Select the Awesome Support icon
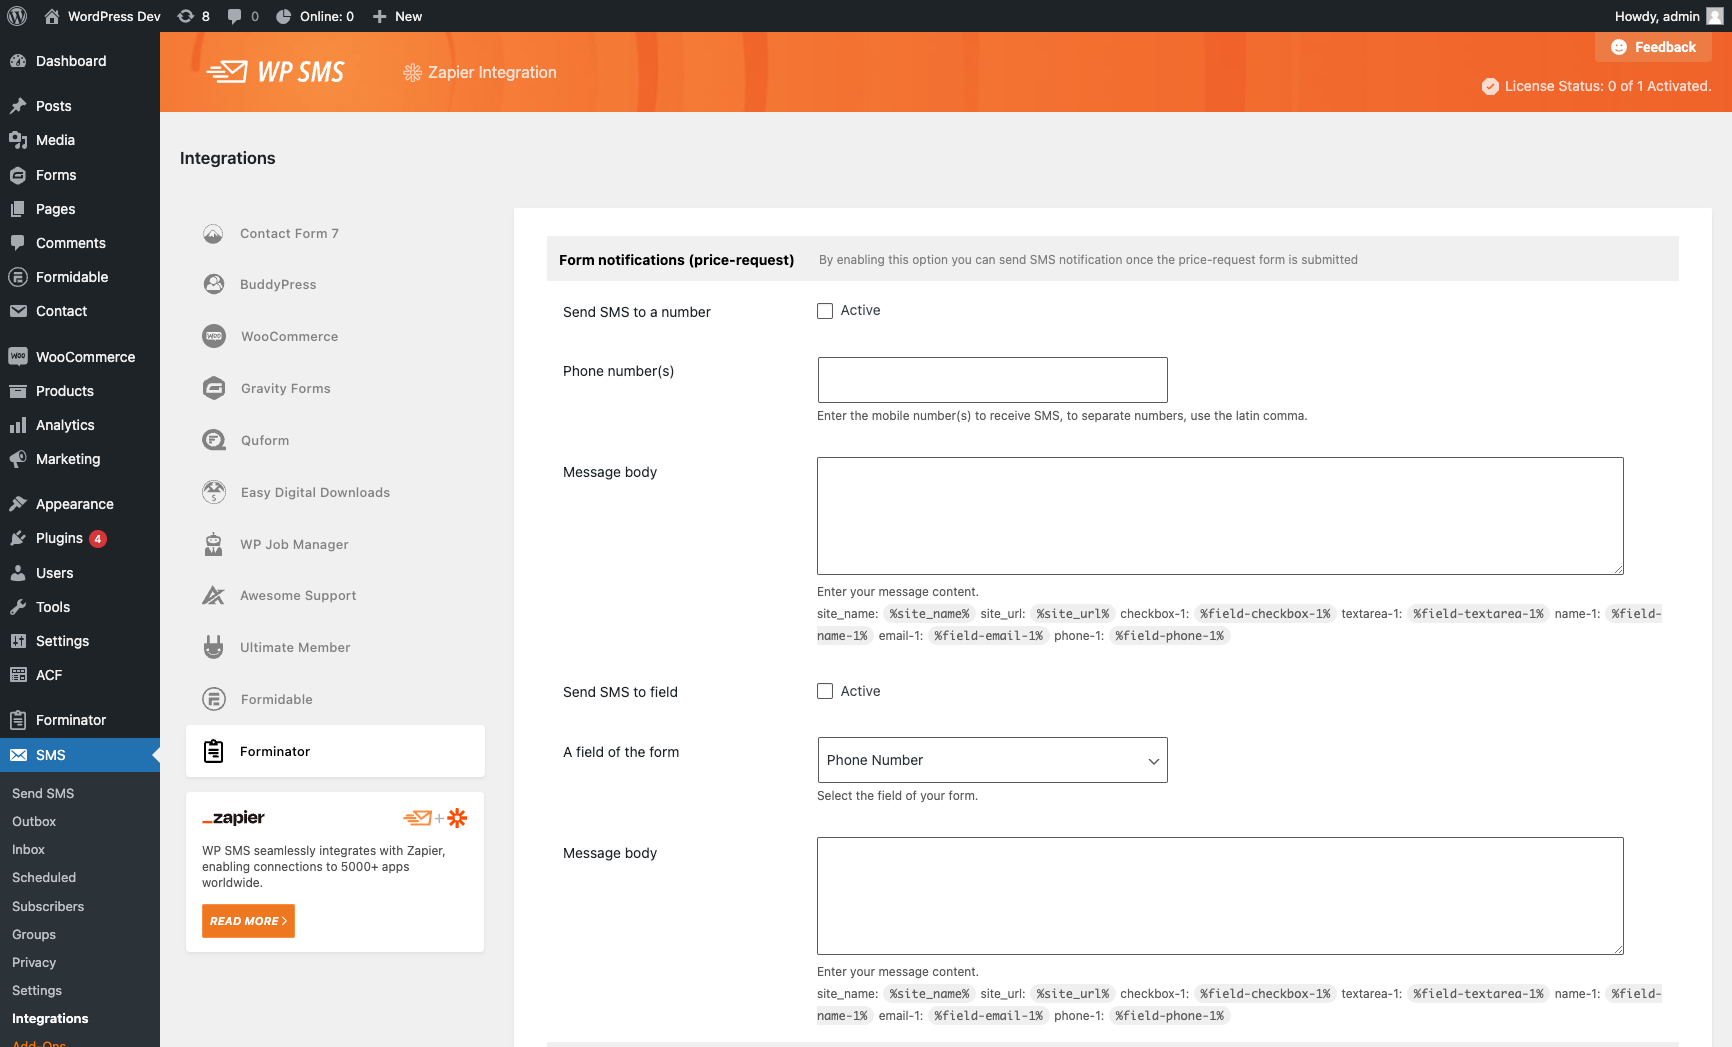 point(213,595)
